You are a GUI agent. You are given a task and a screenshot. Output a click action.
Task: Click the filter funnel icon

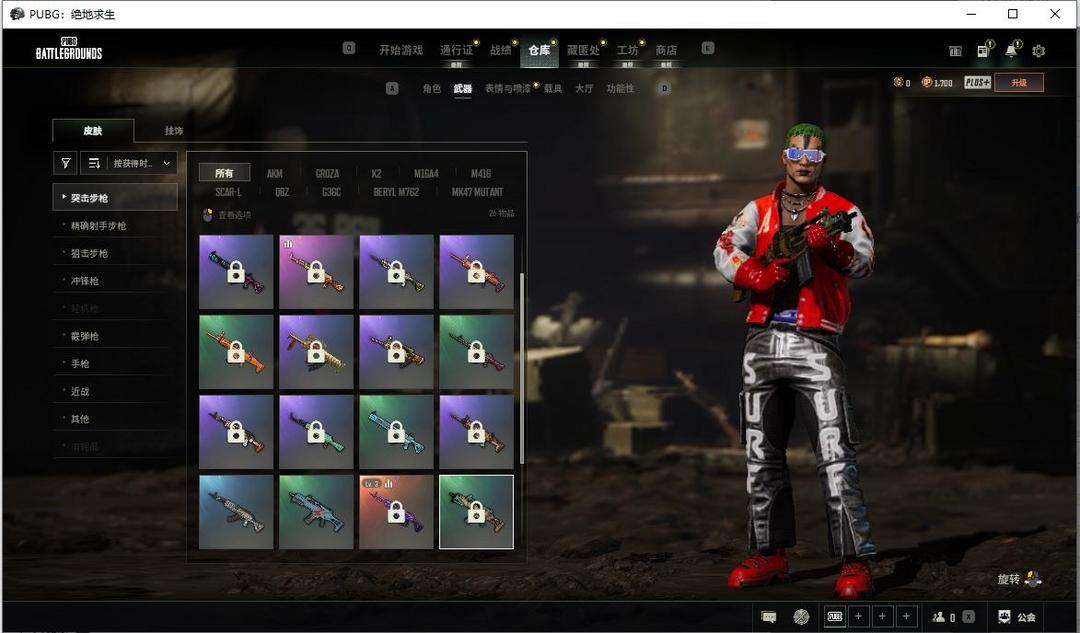(x=66, y=163)
